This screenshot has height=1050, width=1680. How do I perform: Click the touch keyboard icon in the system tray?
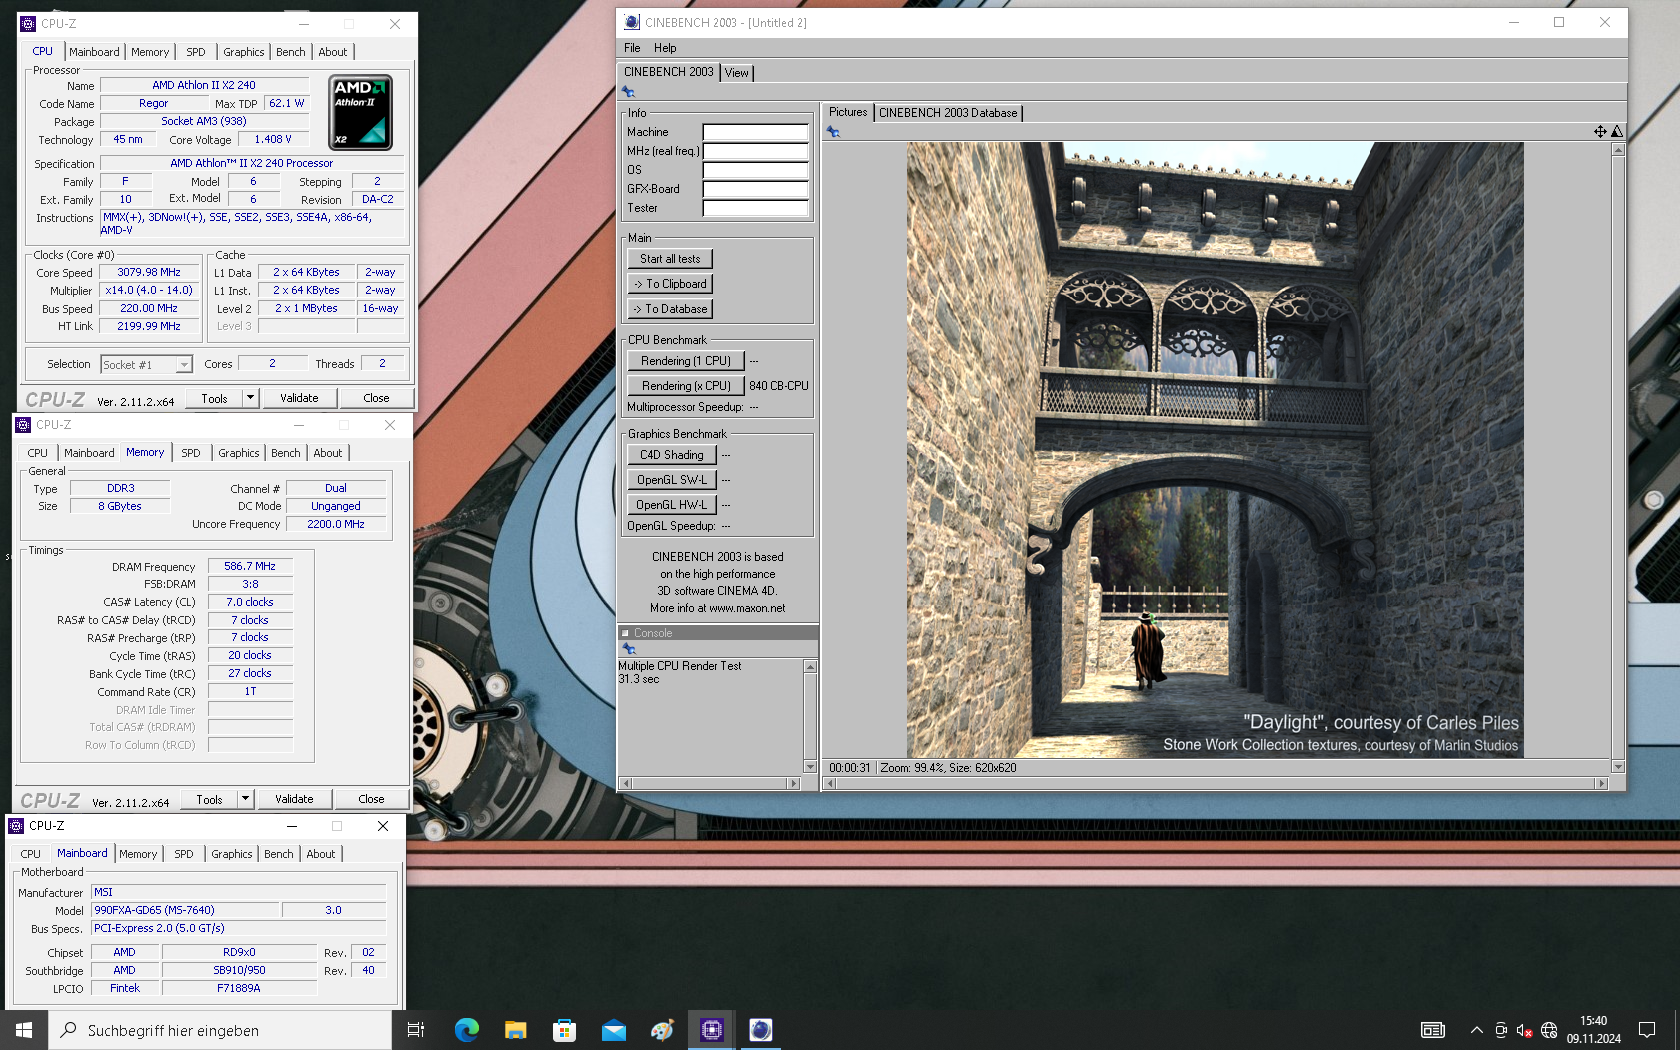tap(1433, 1030)
